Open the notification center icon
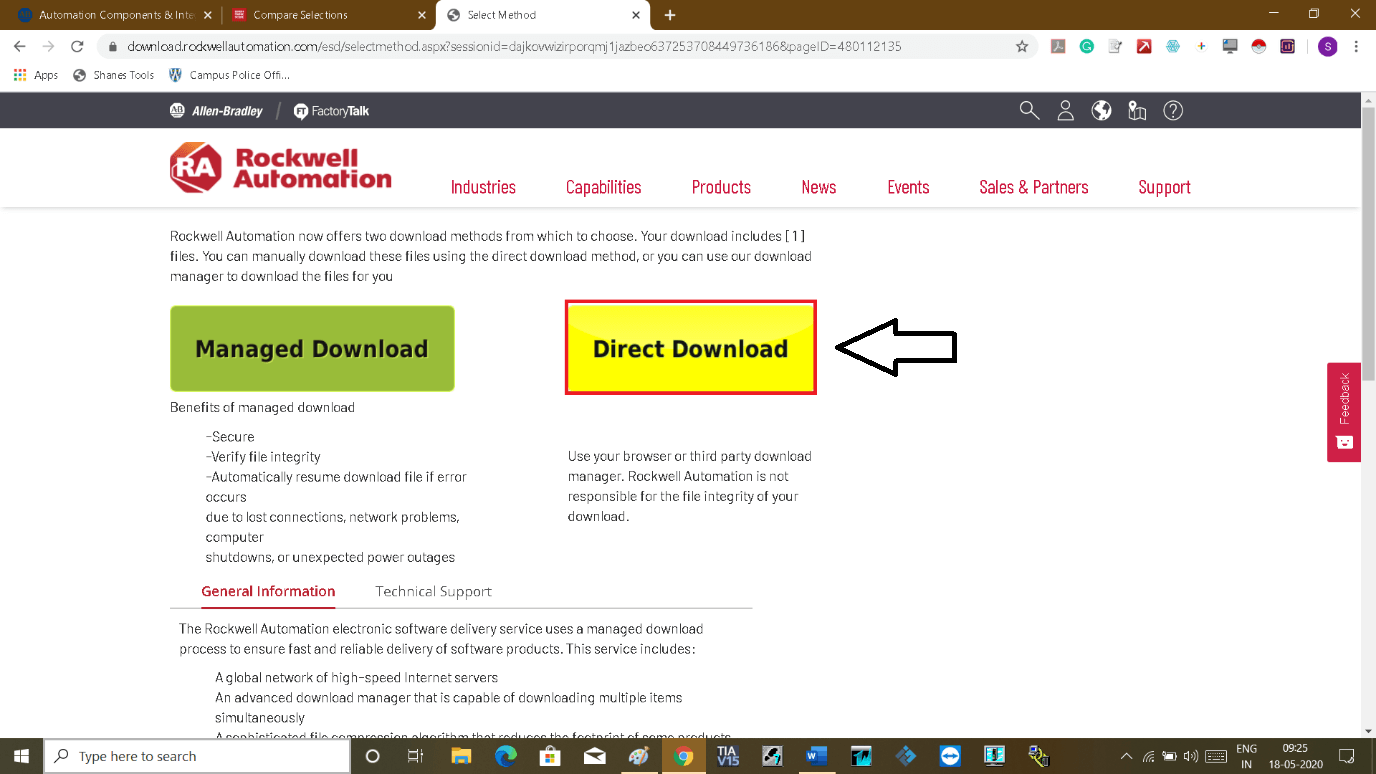 (1347, 756)
